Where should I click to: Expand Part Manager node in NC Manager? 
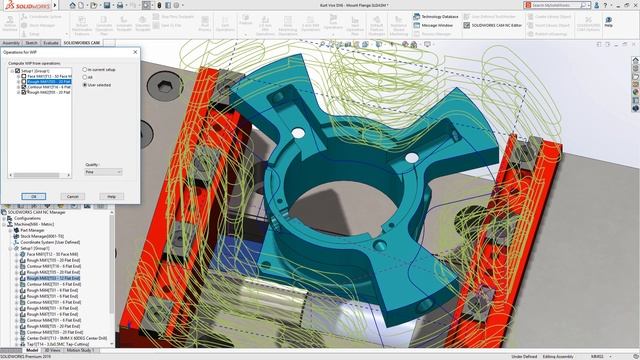tap(11, 230)
